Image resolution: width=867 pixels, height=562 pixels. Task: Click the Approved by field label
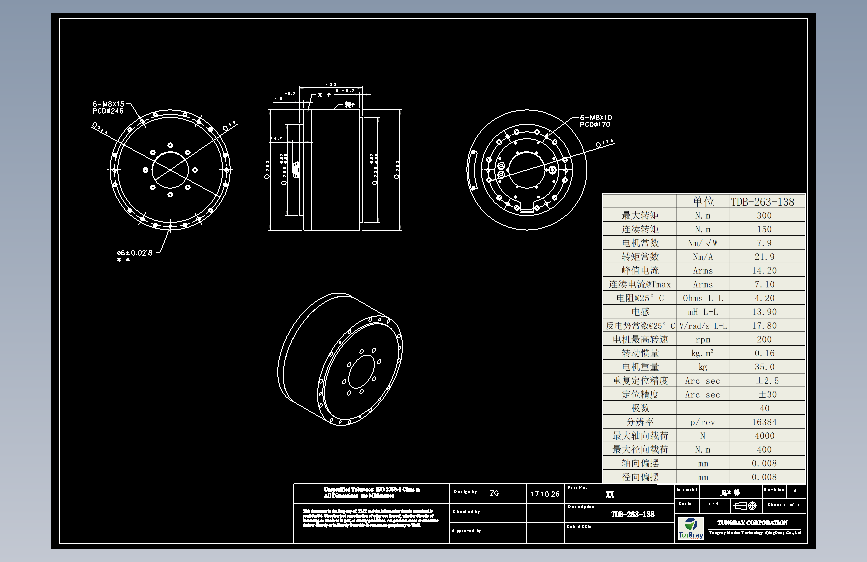pos(467,531)
